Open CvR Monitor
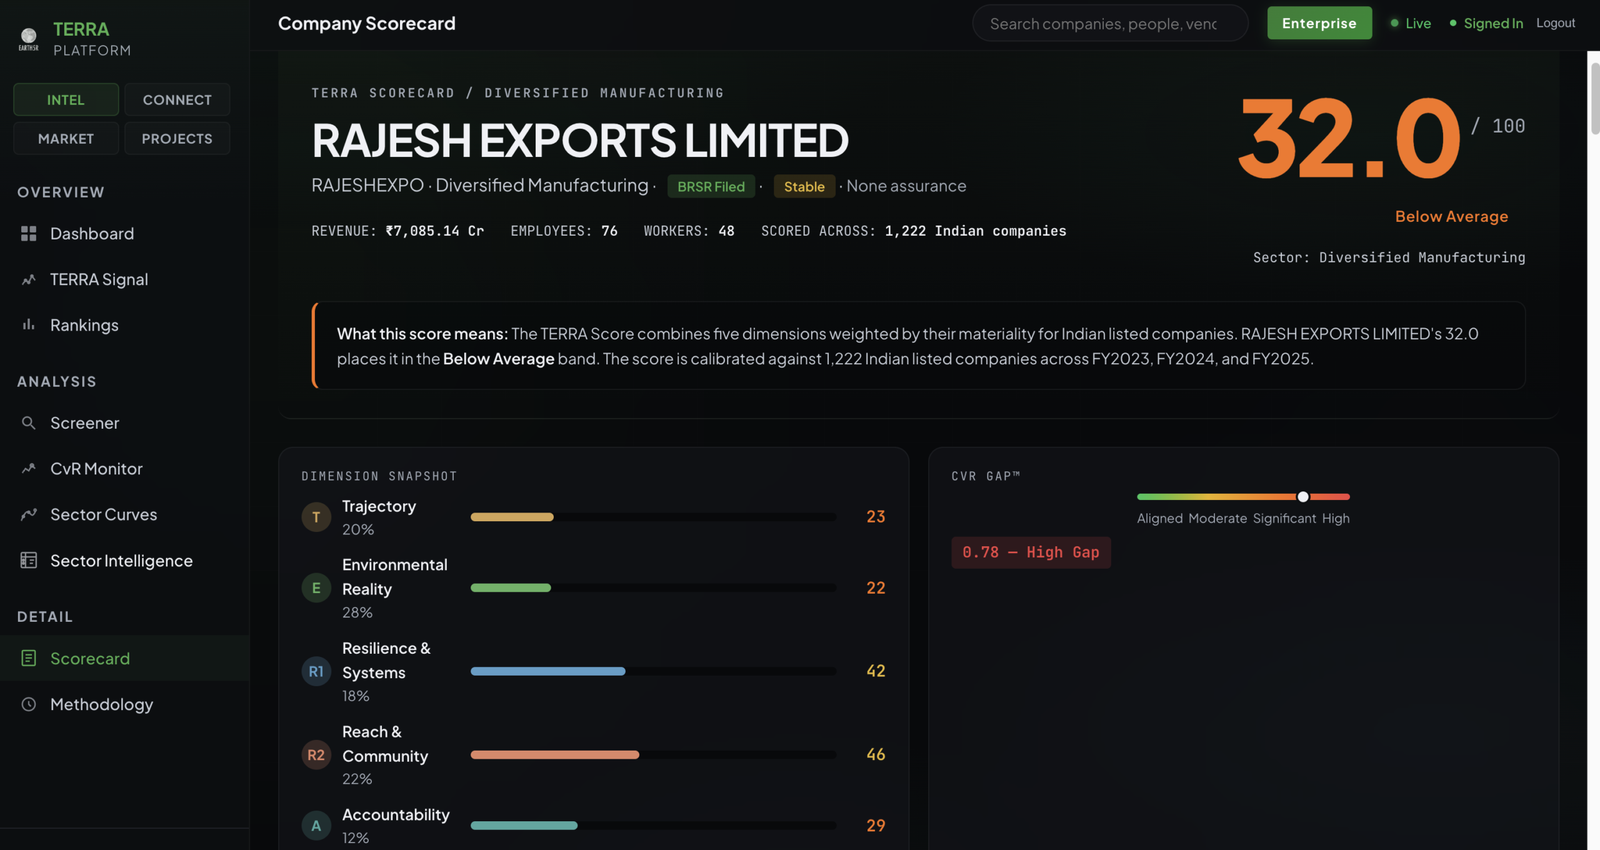 click(x=124, y=468)
